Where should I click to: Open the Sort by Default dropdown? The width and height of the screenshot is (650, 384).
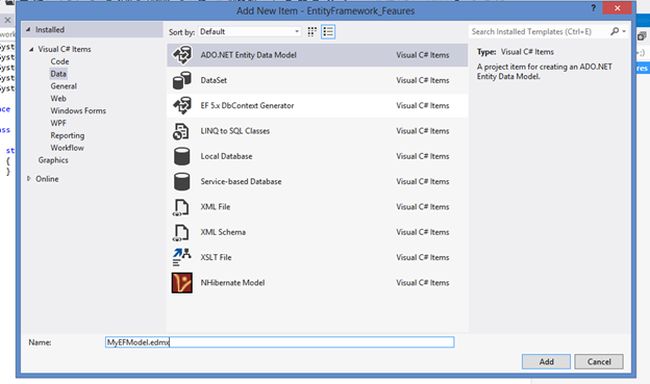pyautogui.click(x=250, y=32)
